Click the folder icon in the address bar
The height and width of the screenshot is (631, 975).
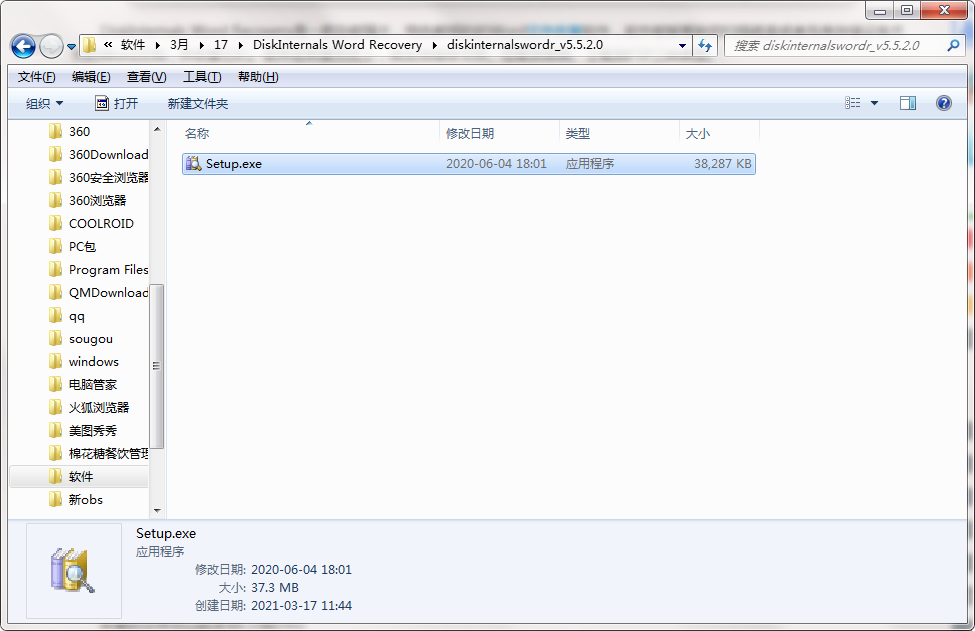pos(90,45)
